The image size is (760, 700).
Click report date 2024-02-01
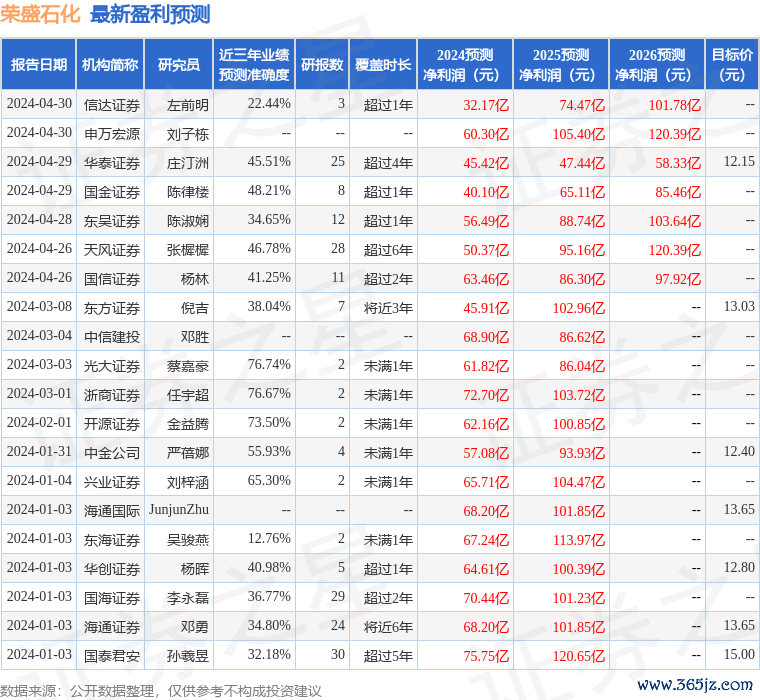coord(39,423)
